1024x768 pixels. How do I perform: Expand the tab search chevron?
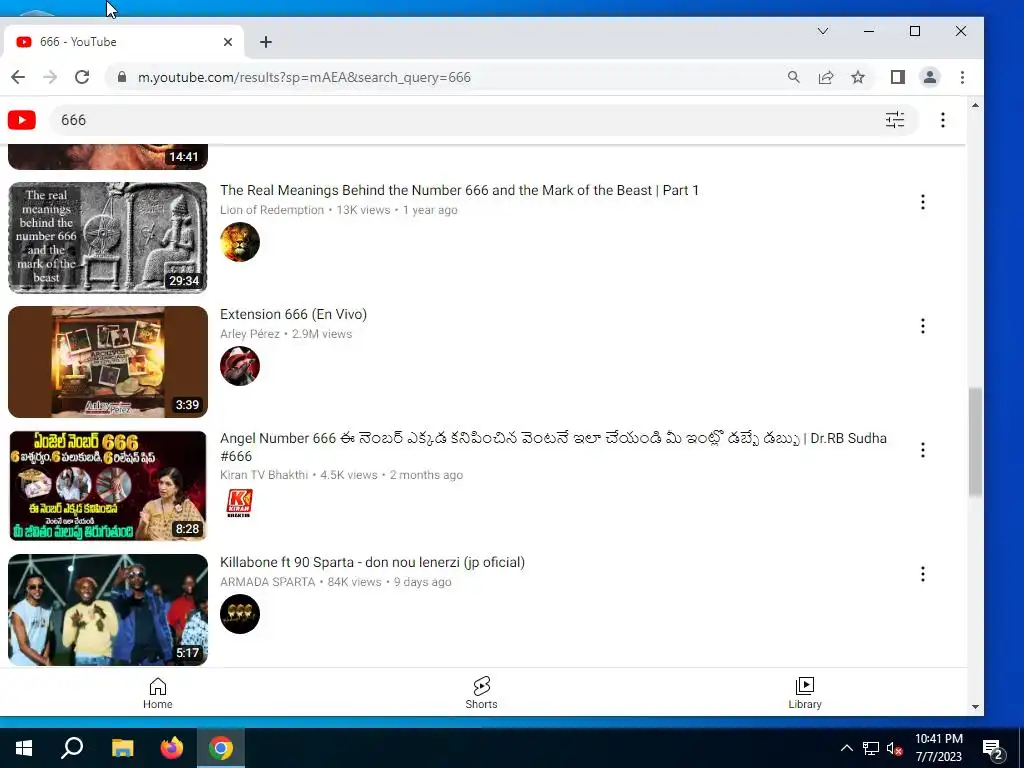[823, 31]
